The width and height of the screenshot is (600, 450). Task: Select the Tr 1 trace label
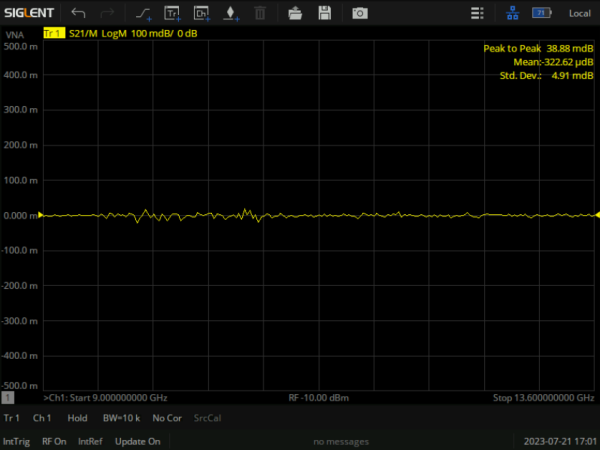click(12, 417)
